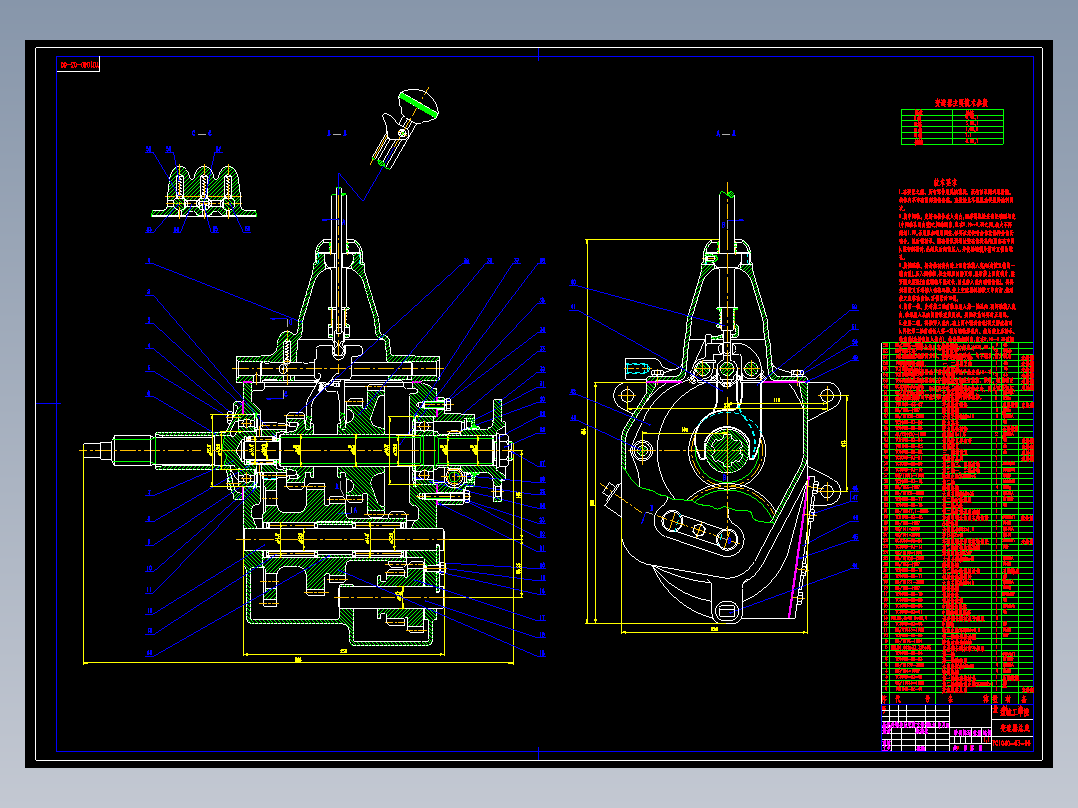Click drawing number TC1040-43-00 in title block
Image resolution: width=1078 pixels, height=808 pixels.
tap(1012, 743)
